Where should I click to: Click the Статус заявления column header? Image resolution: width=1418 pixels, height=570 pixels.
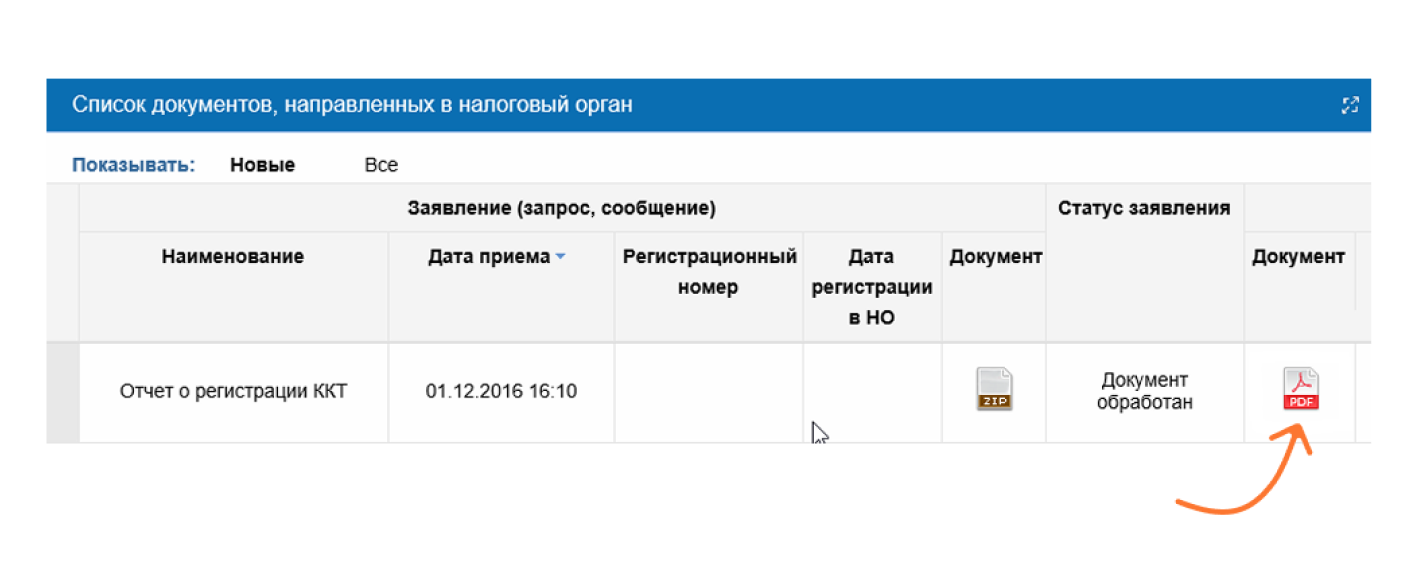[x=1144, y=209]
